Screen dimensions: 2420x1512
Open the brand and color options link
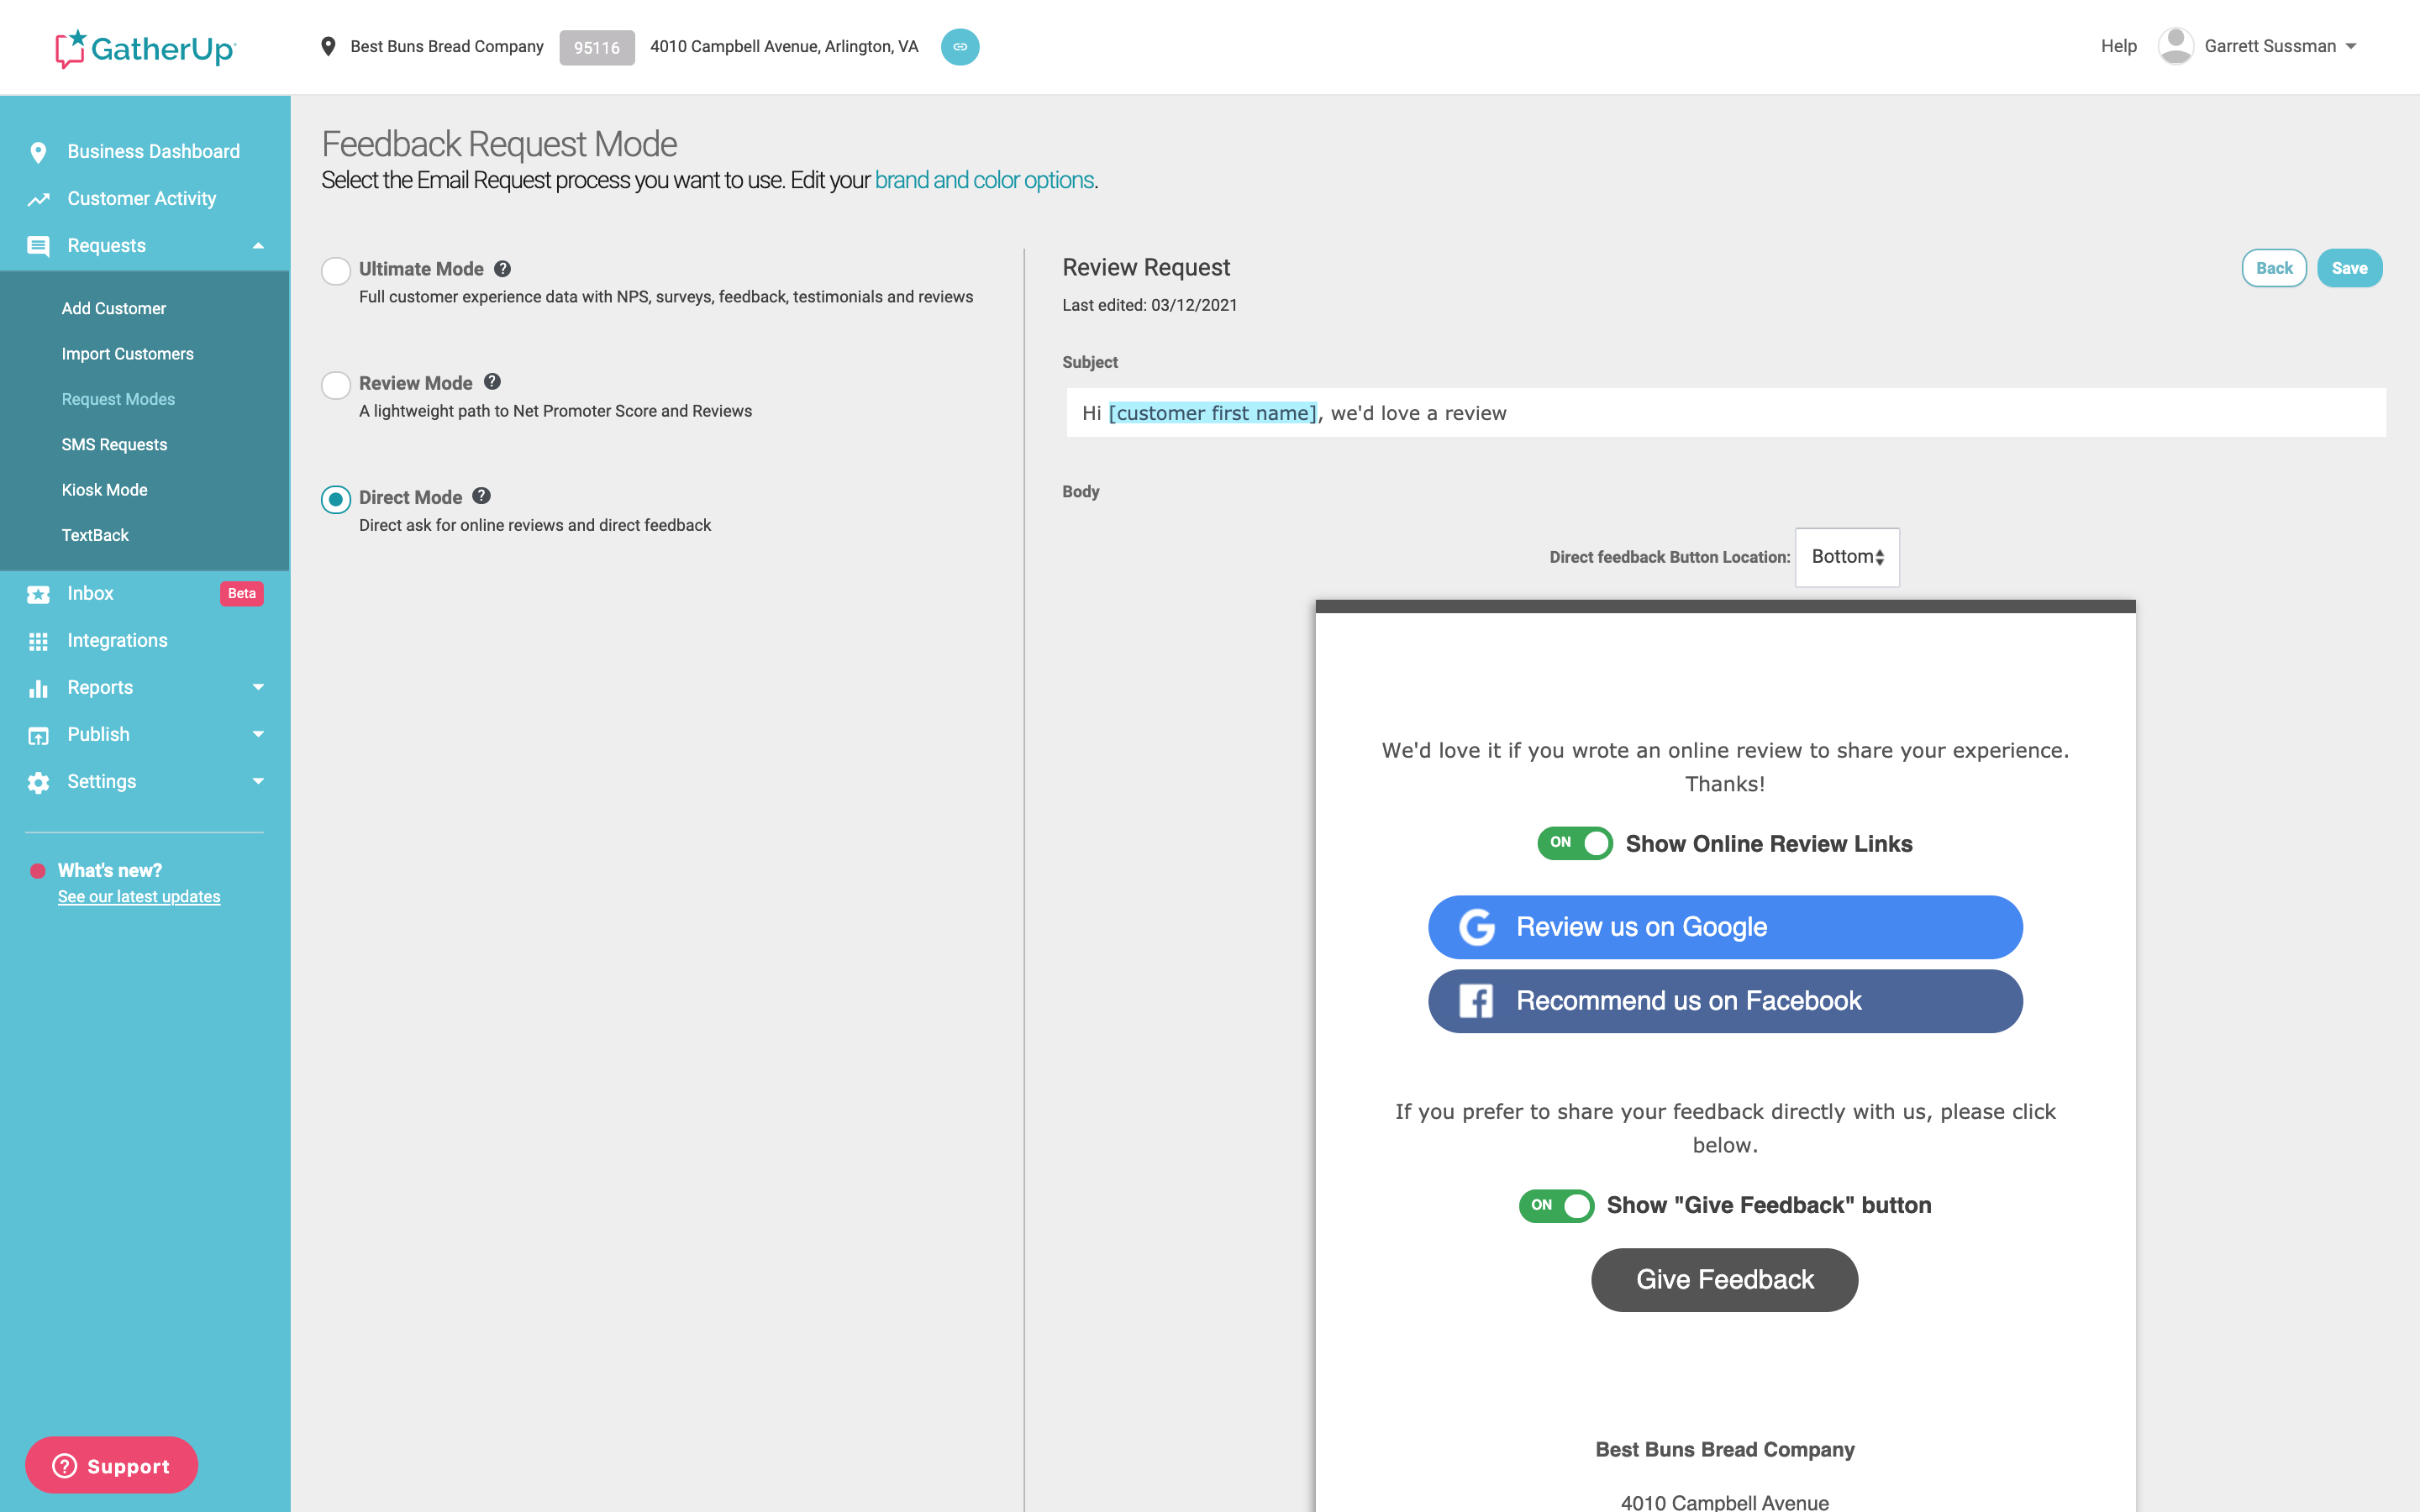tap(983, 180)
